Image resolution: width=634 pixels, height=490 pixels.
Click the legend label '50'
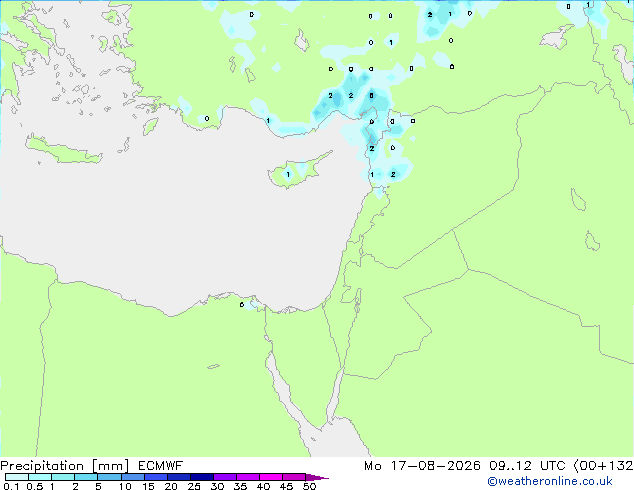(x=310, y=486)
